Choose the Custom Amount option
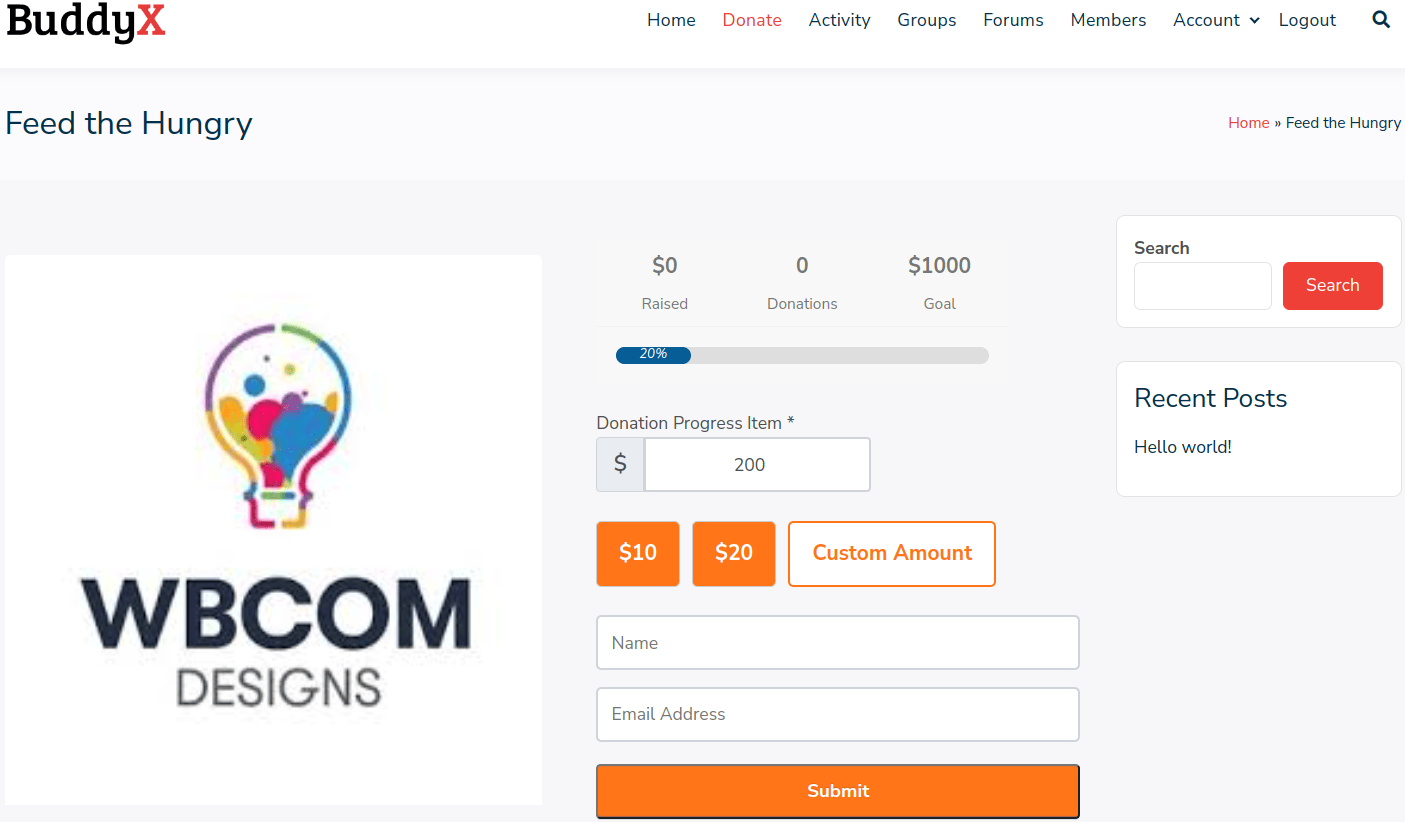The height and width of the screenshot is (822, 1405). 892,553
